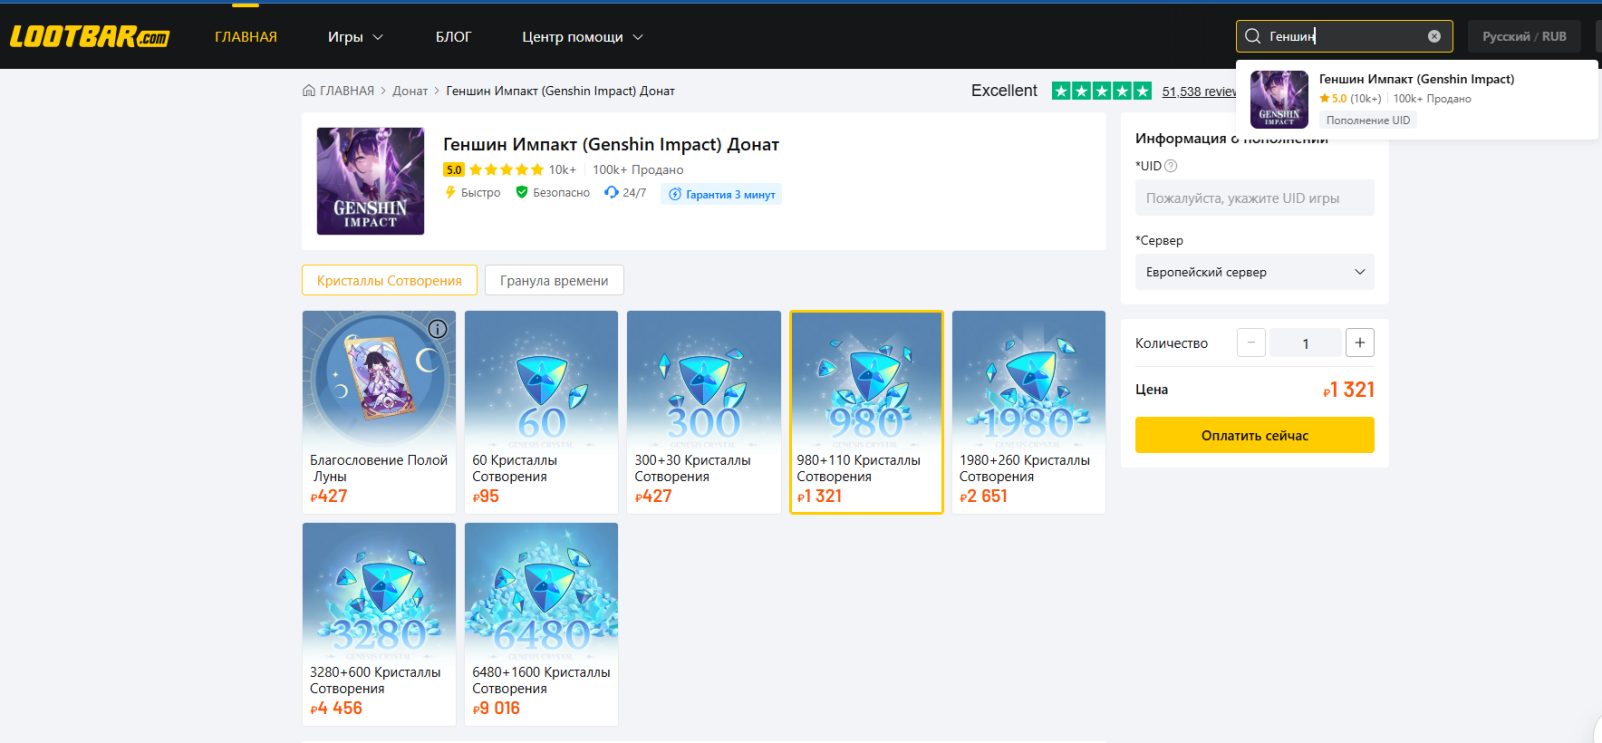1602x743 pixels.
Task: Clear the search field with the X icon
Action: pyautogui.click(x=1434, y=36)
